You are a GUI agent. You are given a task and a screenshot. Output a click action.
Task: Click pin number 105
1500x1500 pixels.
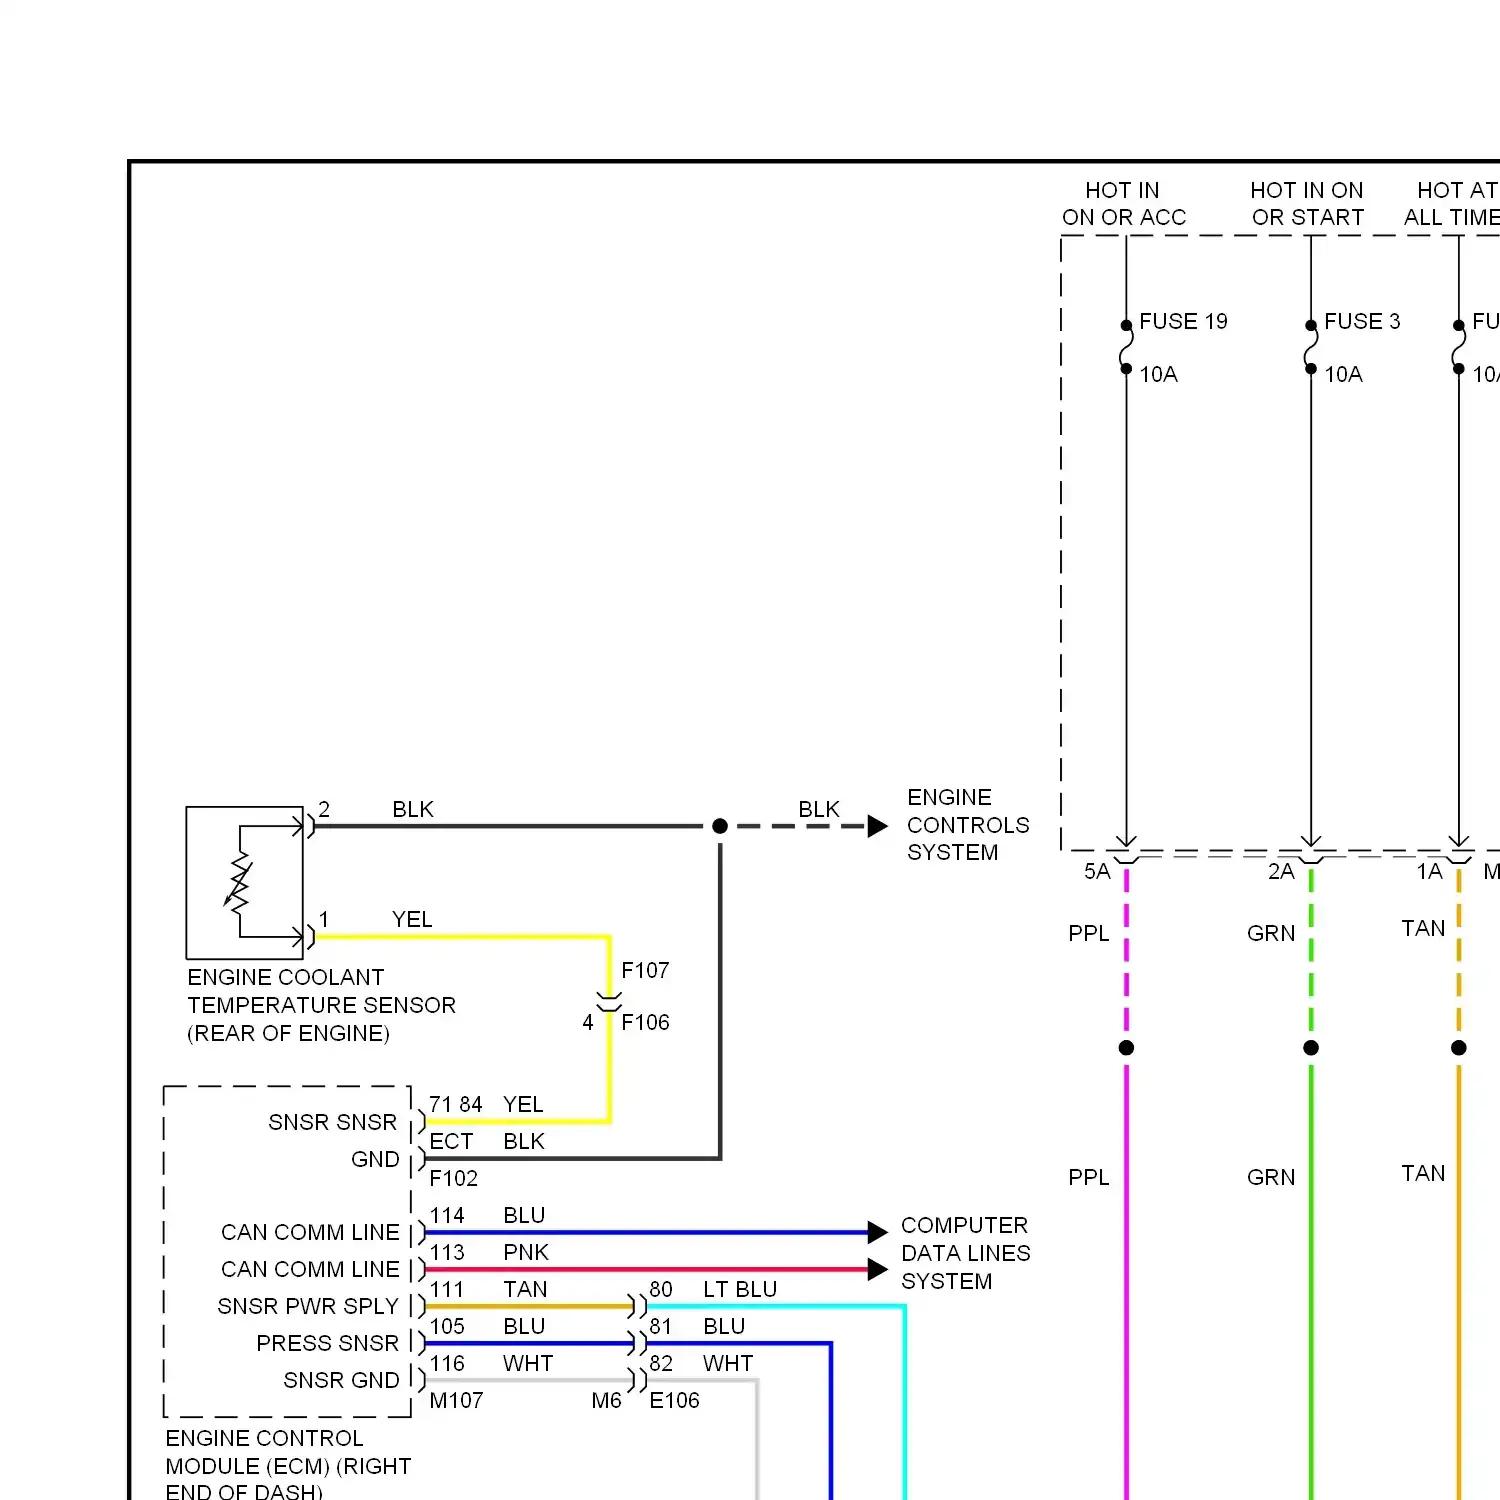(447, 1326)
